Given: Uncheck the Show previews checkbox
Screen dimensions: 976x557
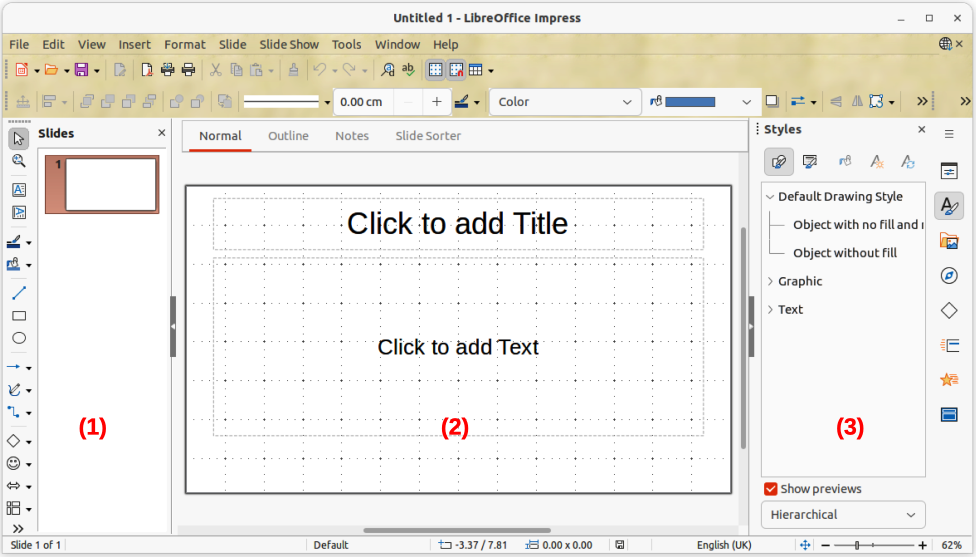Looking at the screenshot, I should [x=771, y=489].
